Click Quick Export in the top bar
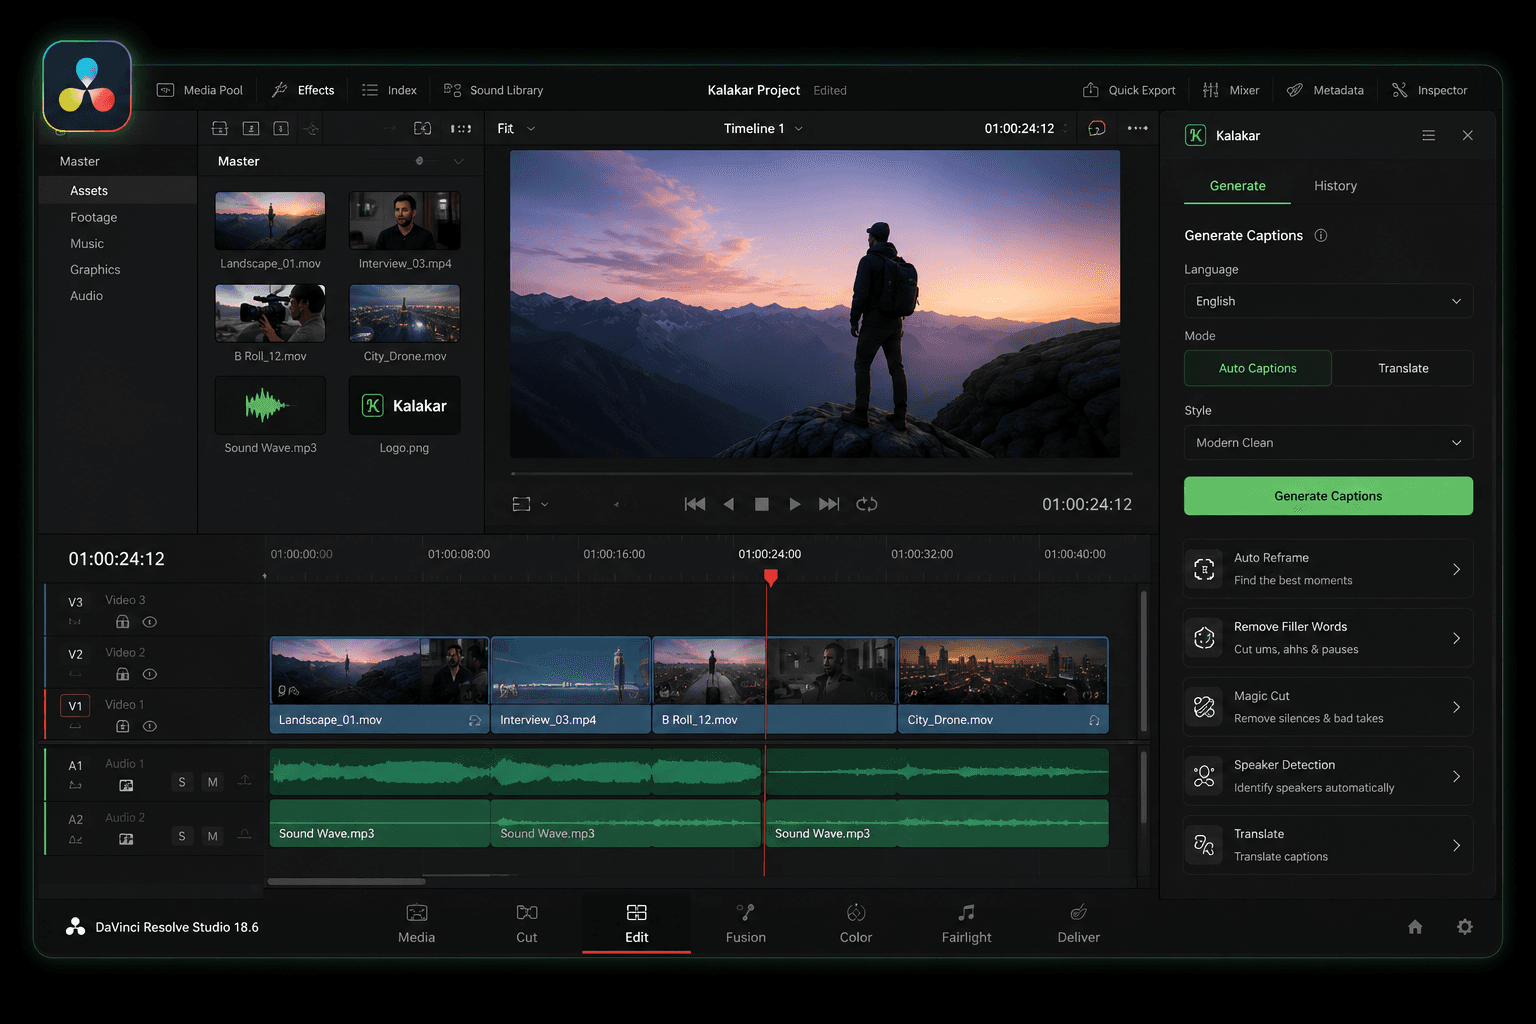 (1129, 90)
